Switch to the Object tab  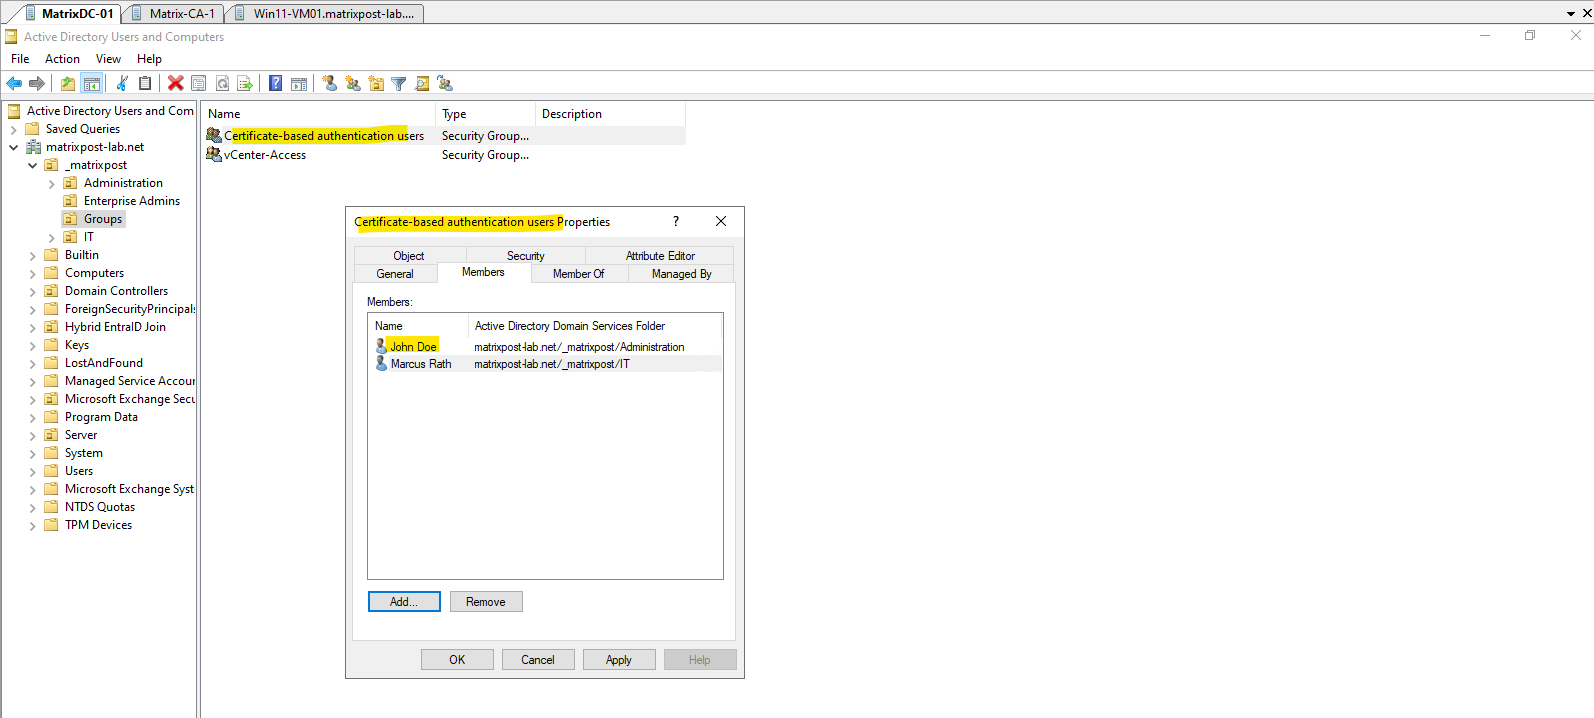click(409, 256)
